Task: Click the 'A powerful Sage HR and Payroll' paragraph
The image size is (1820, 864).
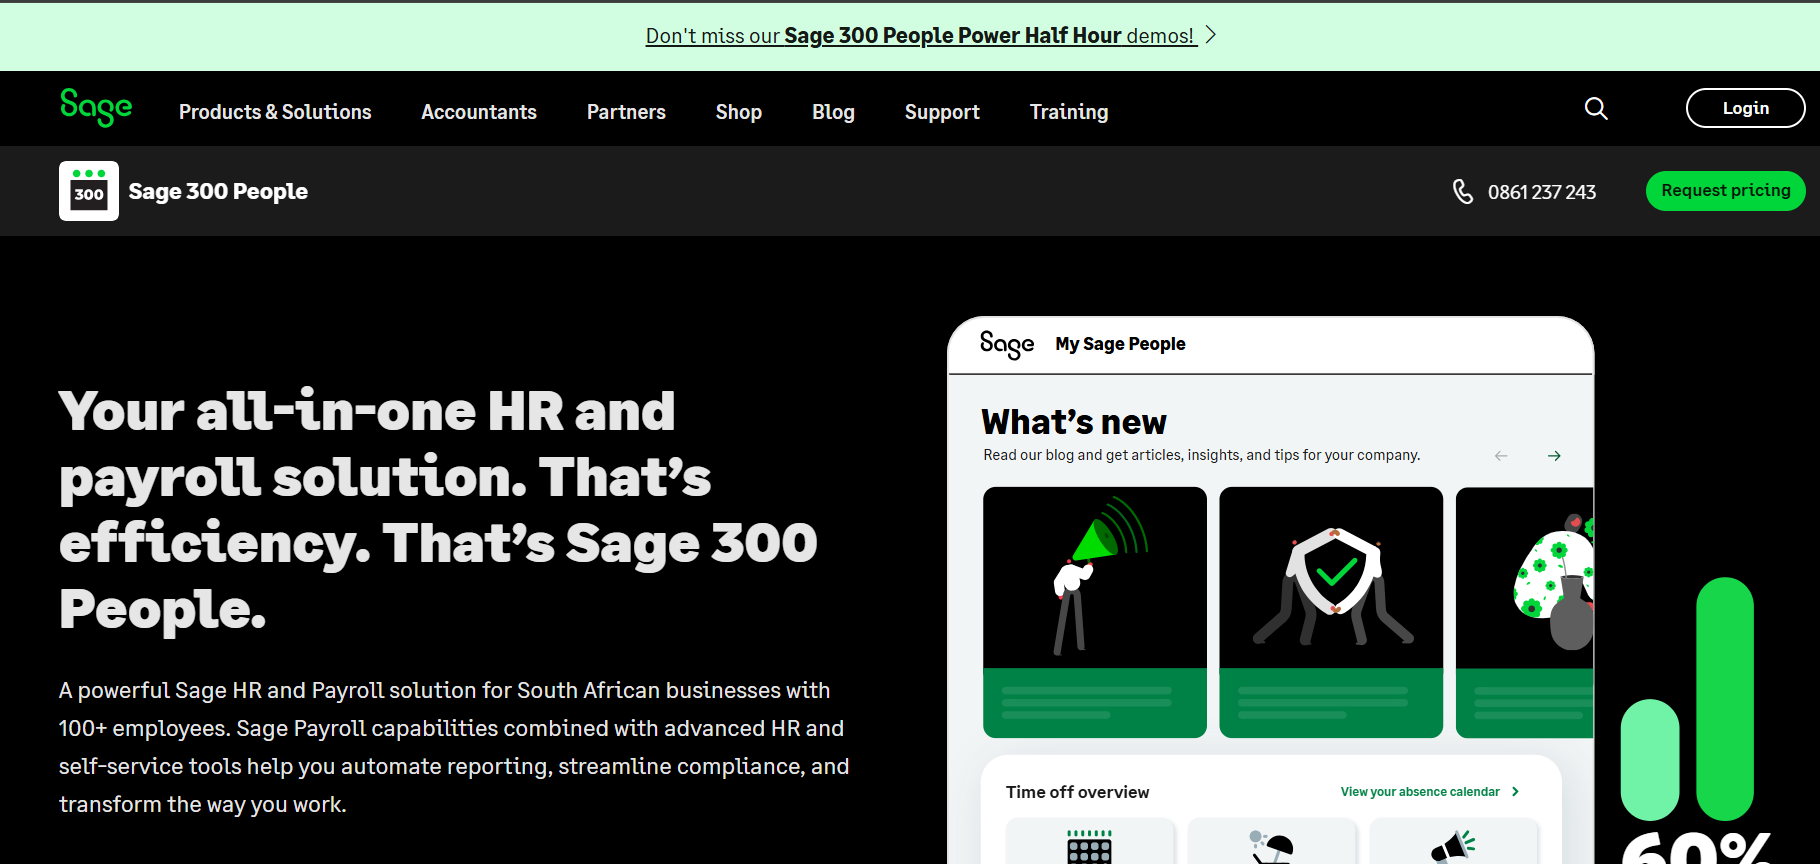Action: 454,747
